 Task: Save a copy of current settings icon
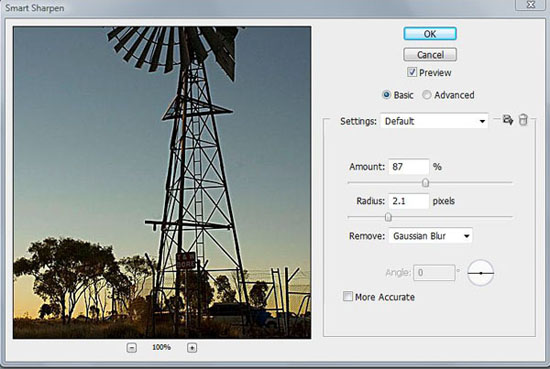[508, 120]
